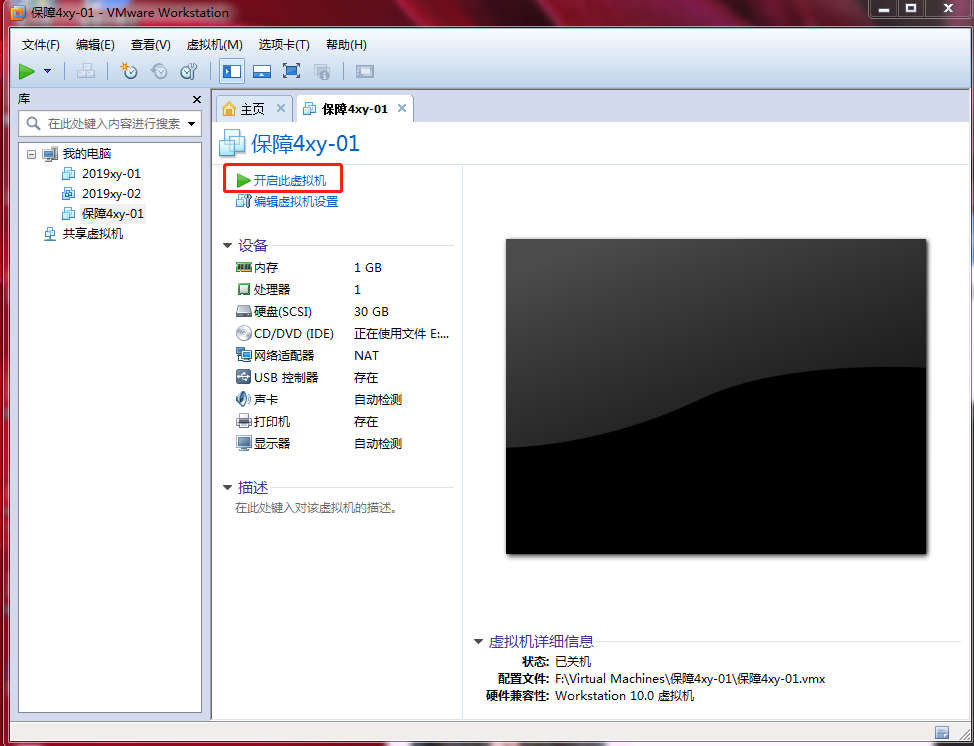The width and height of the screenshot is (974, 746).
Task: Click the console view toolbar icon
Action: click(365, 71)
